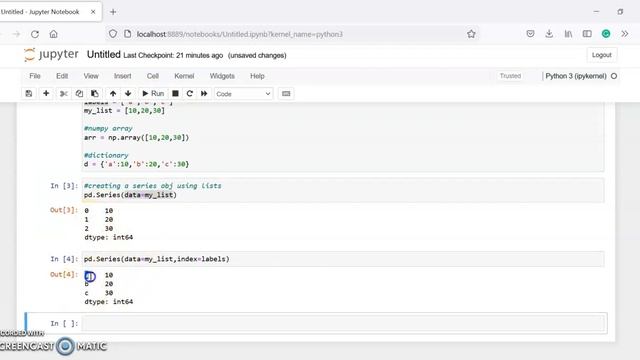Show more browser tools chevron
Viewport: 640px width, 360px height.
(625, 34)
